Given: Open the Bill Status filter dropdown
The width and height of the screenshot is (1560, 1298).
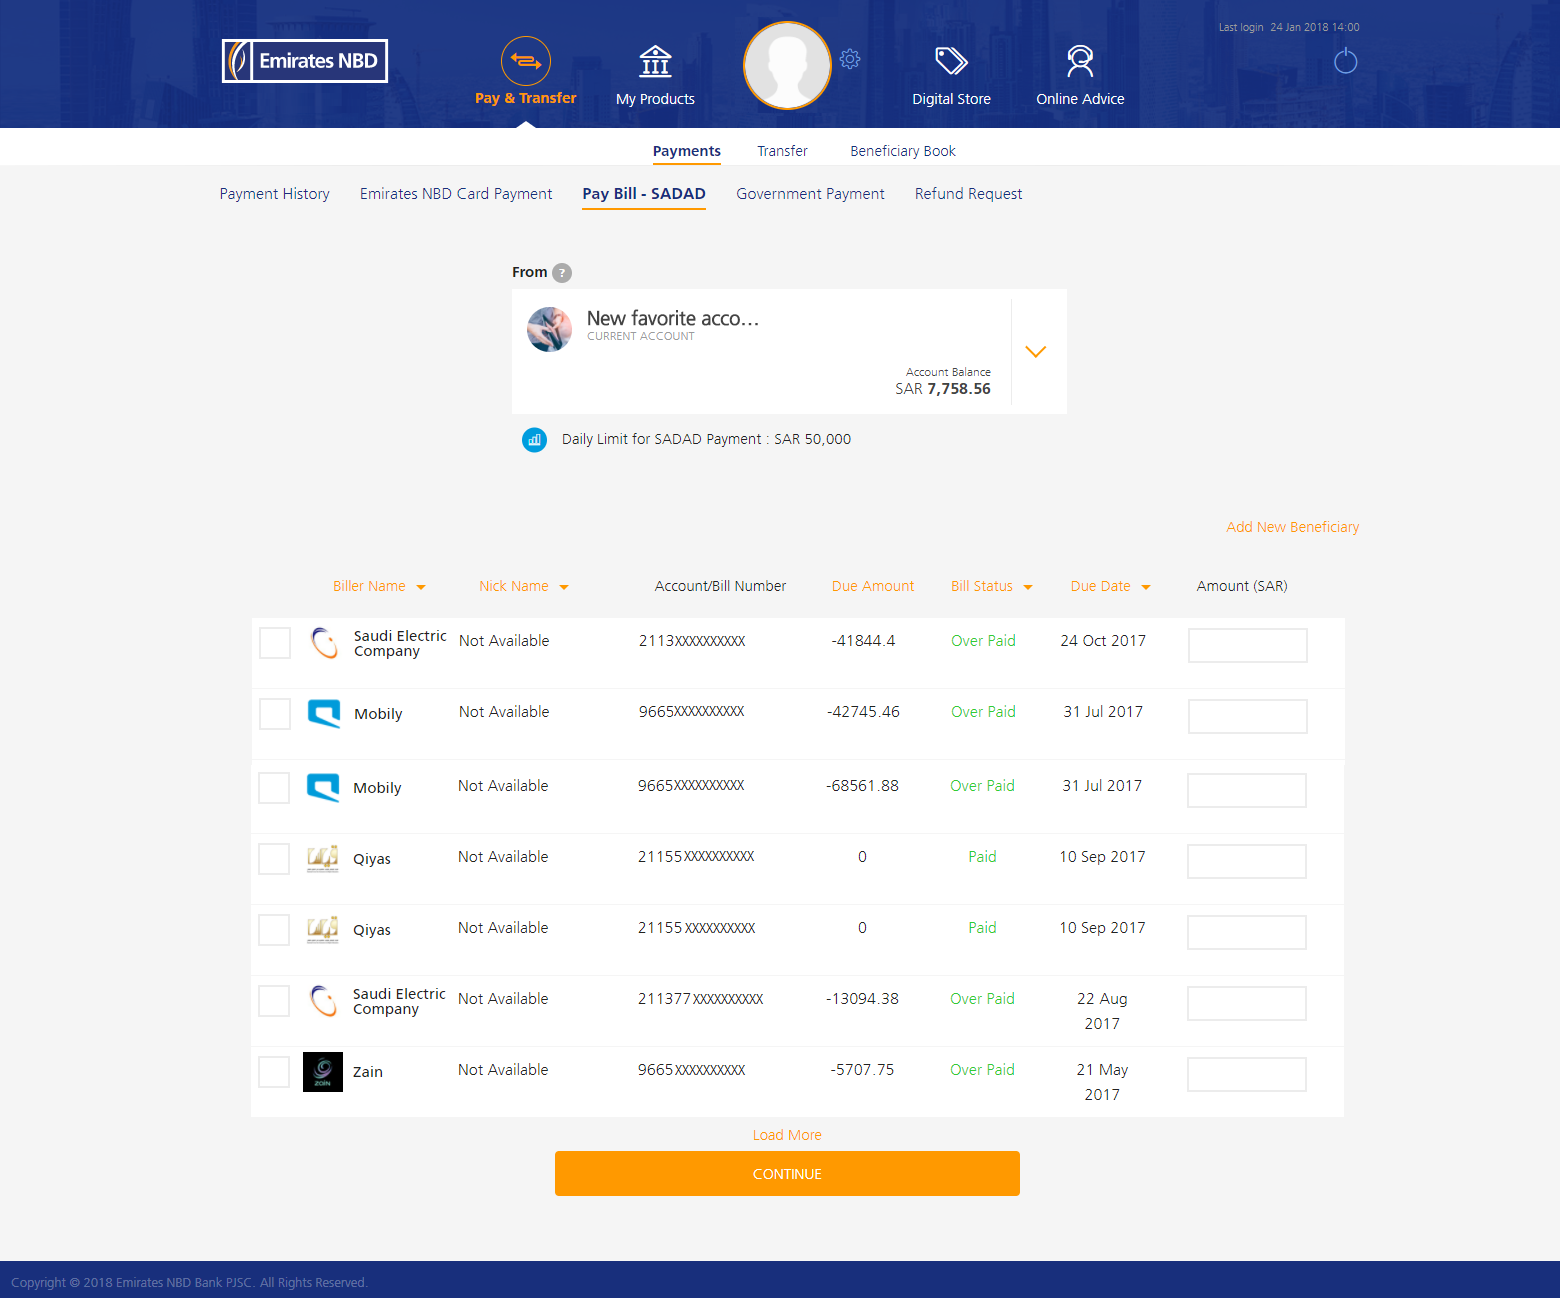Looking at the screenshot, I should click(x=1028, y=587).
